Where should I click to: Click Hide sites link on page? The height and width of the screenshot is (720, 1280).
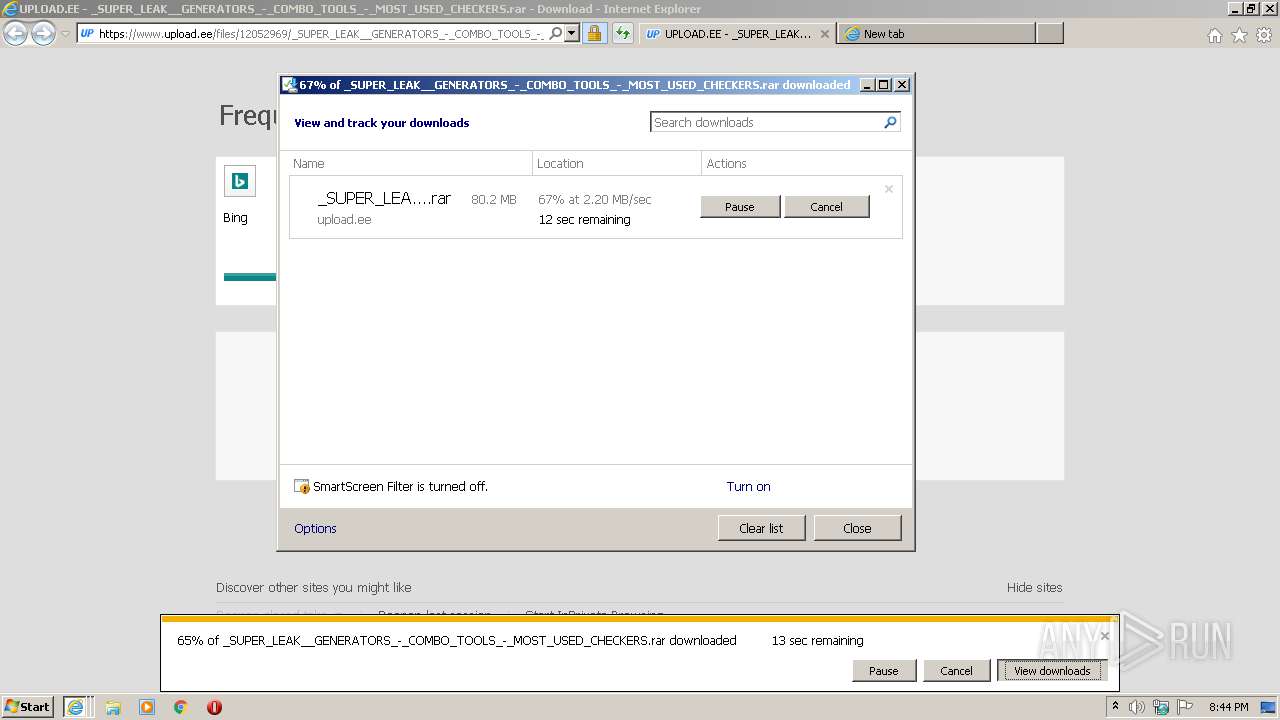pos(1034,587)
